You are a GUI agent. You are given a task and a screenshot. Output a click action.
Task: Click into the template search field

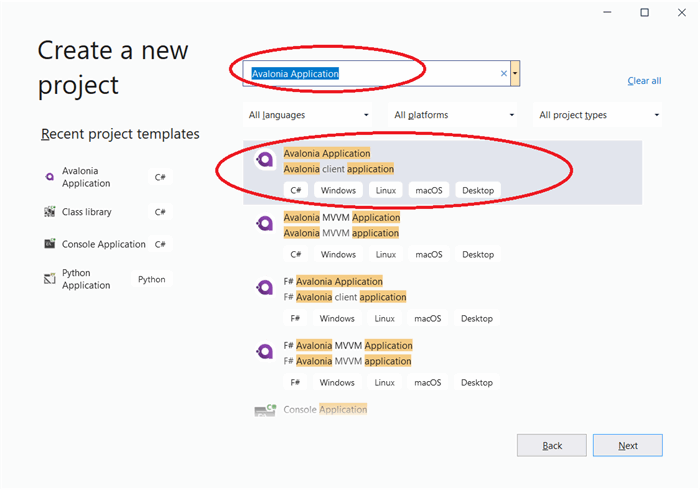click(x=377, y=74)
